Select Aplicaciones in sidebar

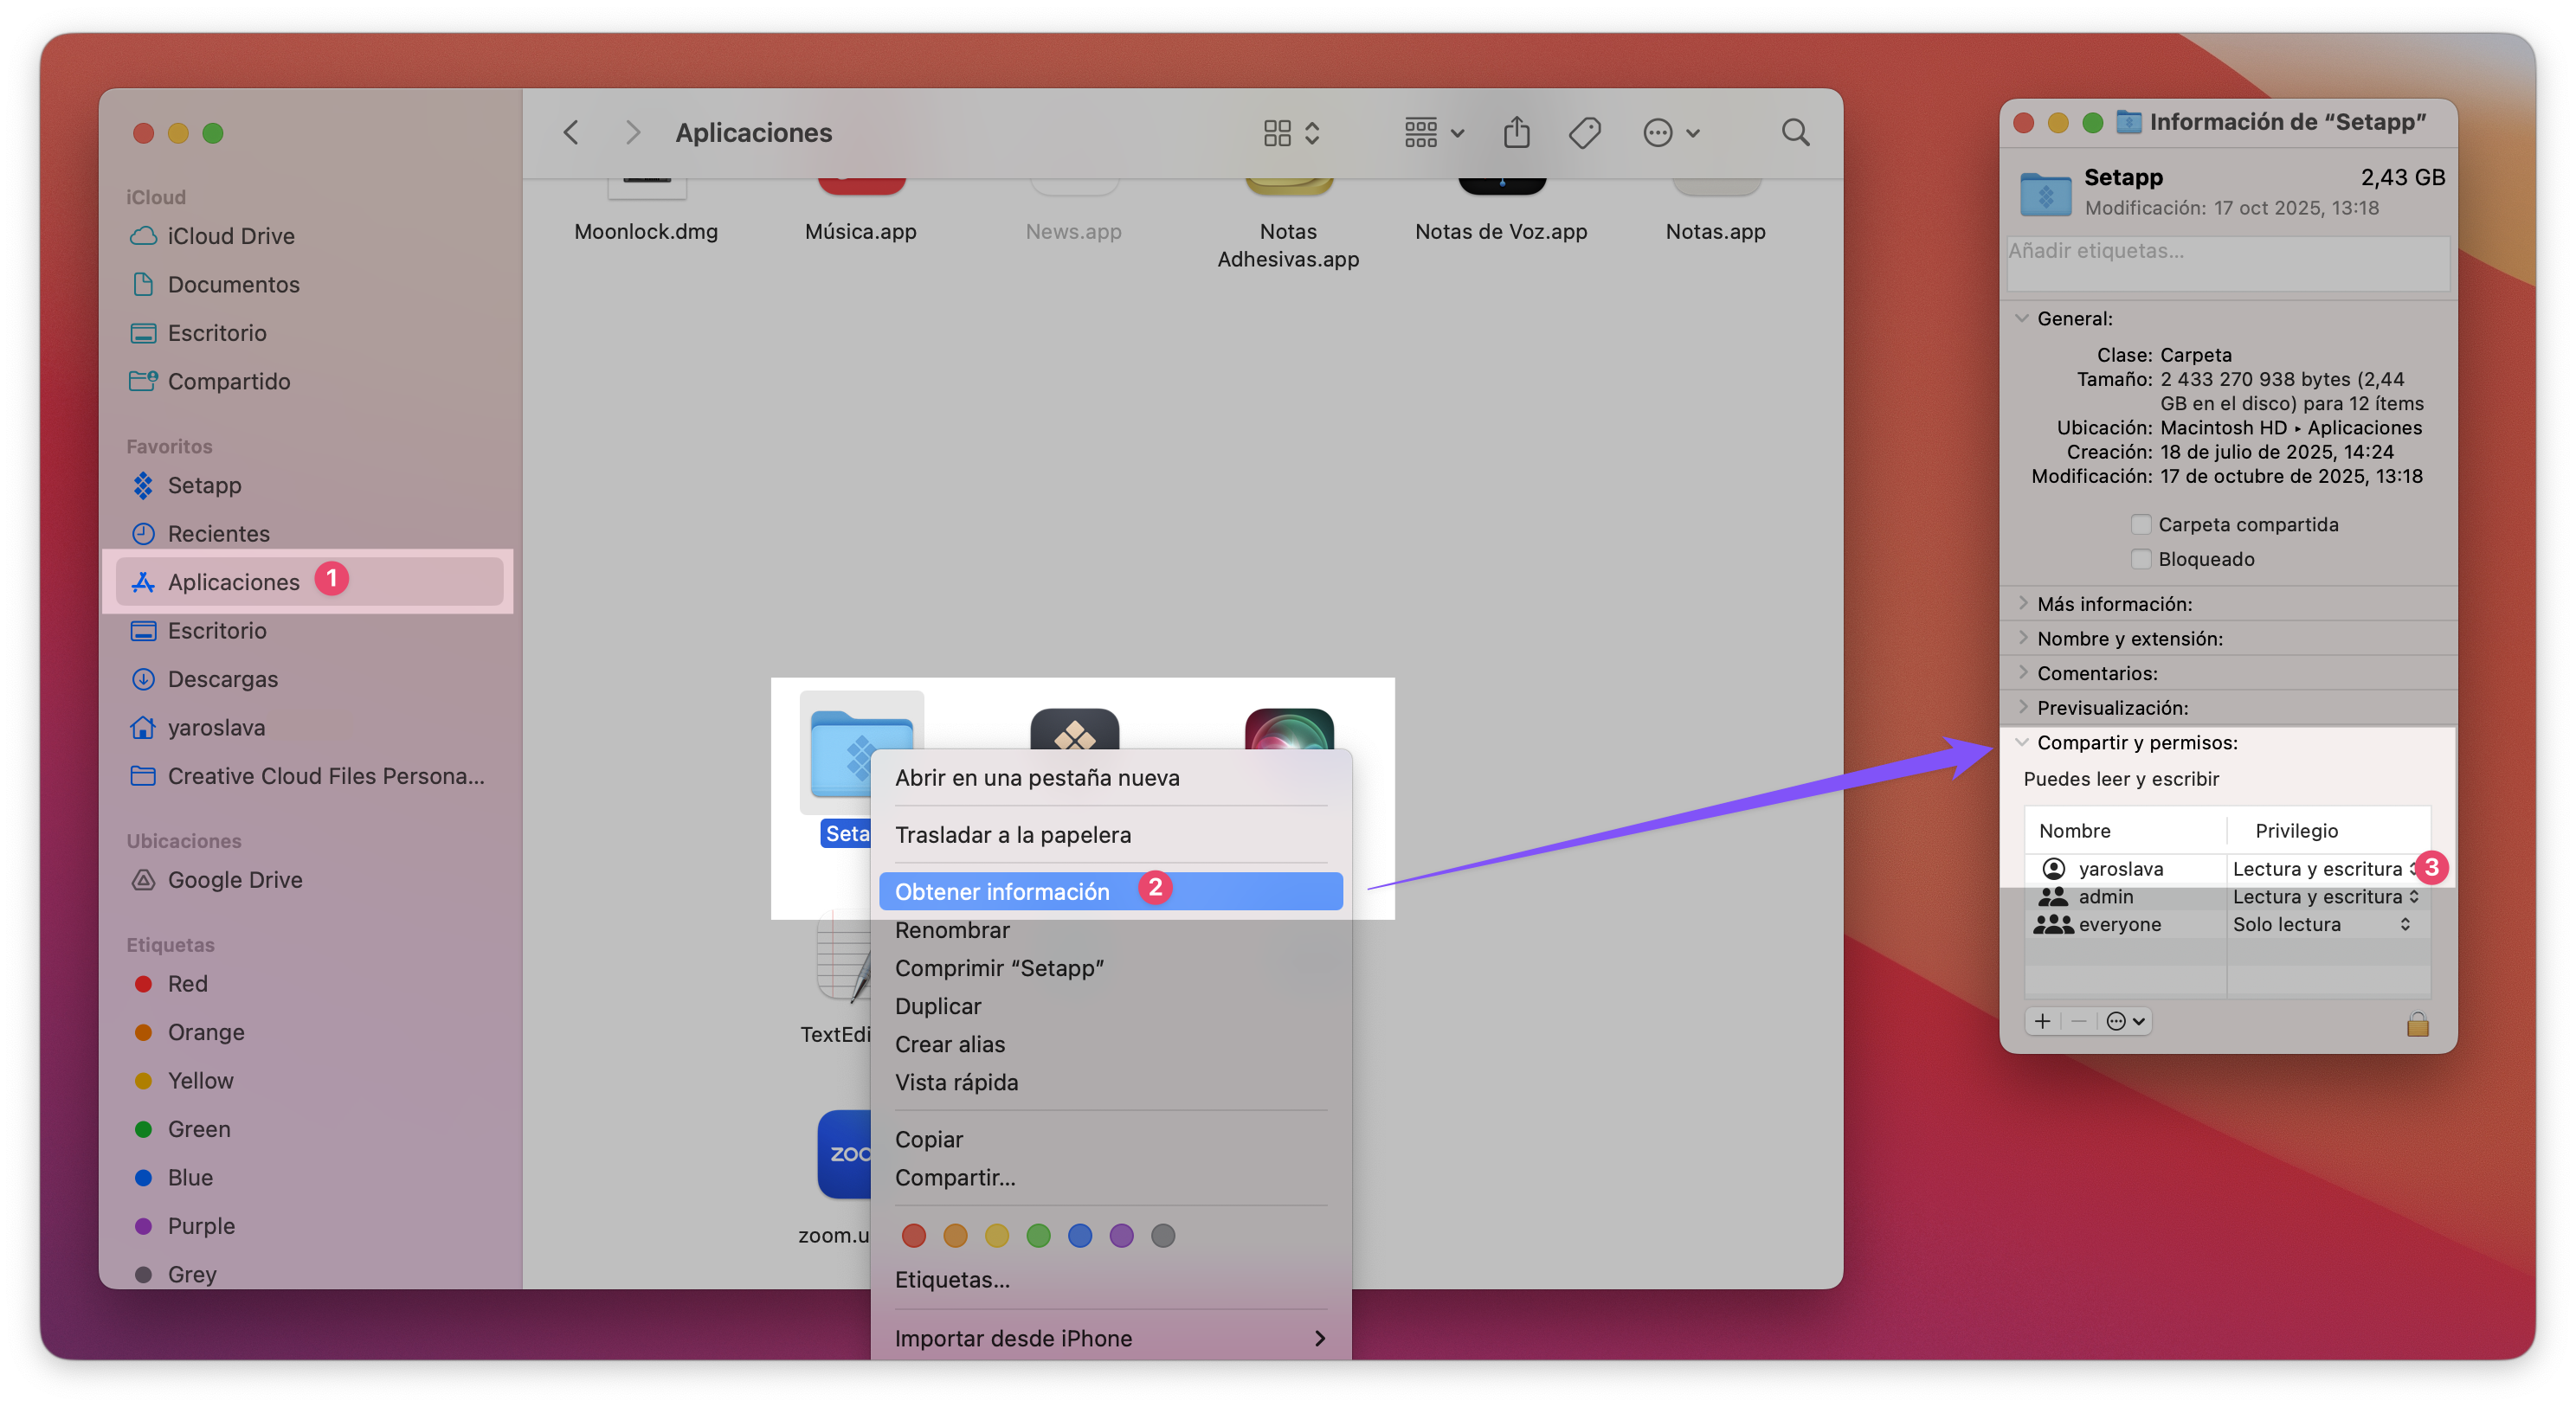[308, 582]
